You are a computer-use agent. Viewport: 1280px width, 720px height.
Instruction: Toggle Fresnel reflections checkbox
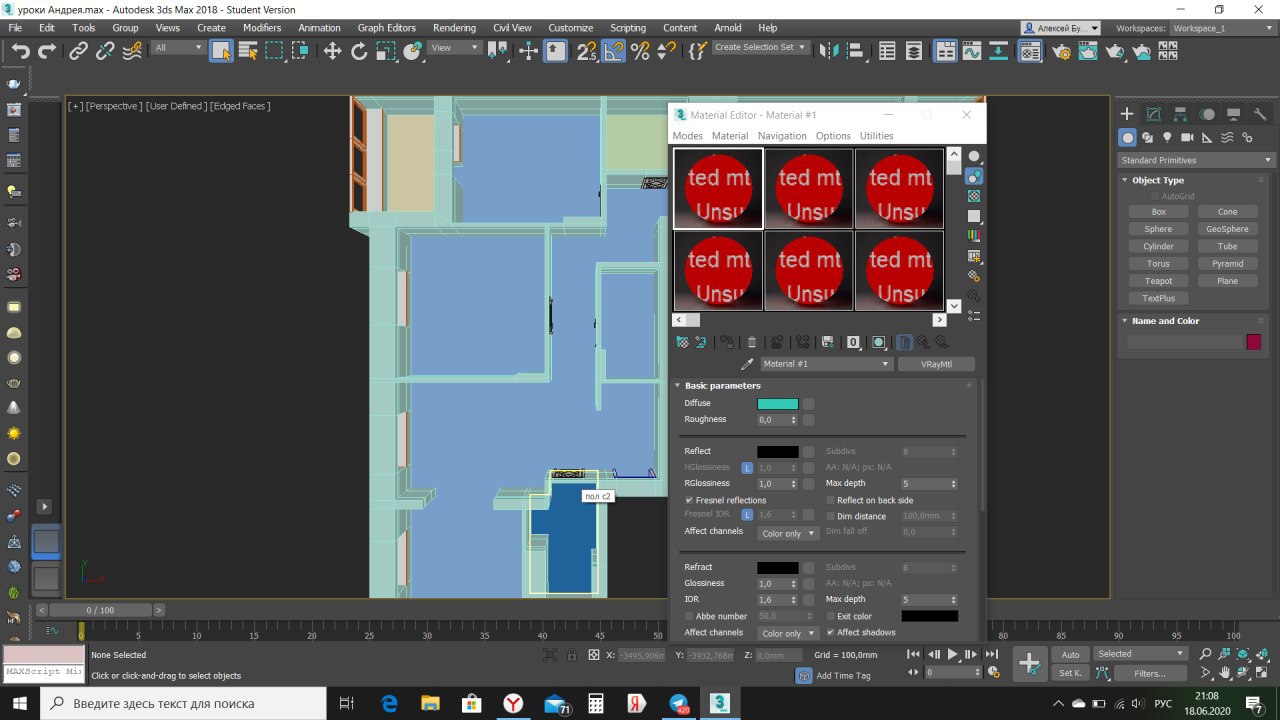(689, 500)
